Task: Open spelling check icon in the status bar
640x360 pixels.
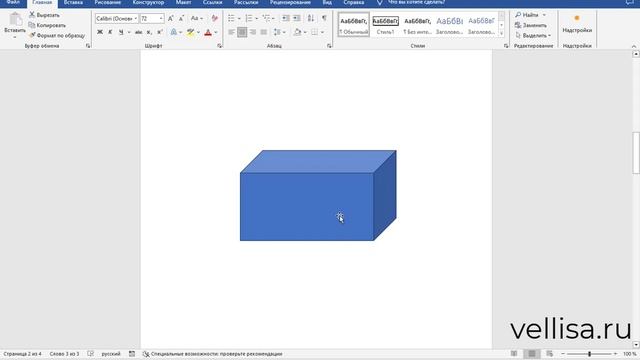Action: click(90, 354)
